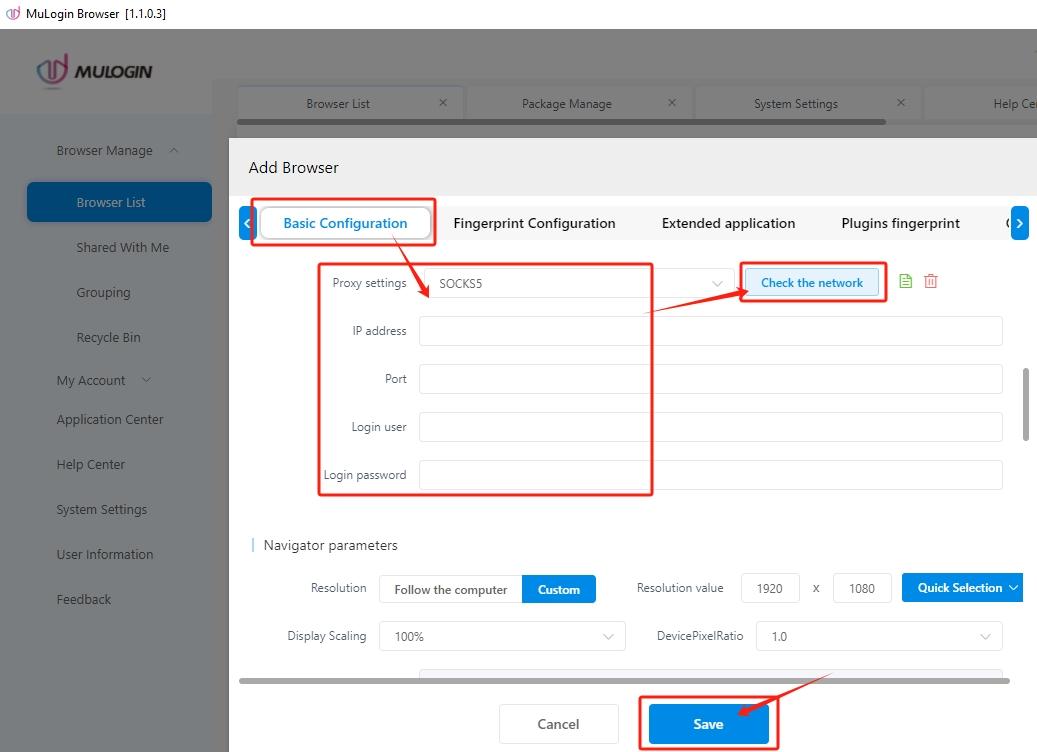Open the DevicePixelRatio dropdown
Image resolution: width=1037 pixels, height=752 pixels.
[x=878, y=636]
